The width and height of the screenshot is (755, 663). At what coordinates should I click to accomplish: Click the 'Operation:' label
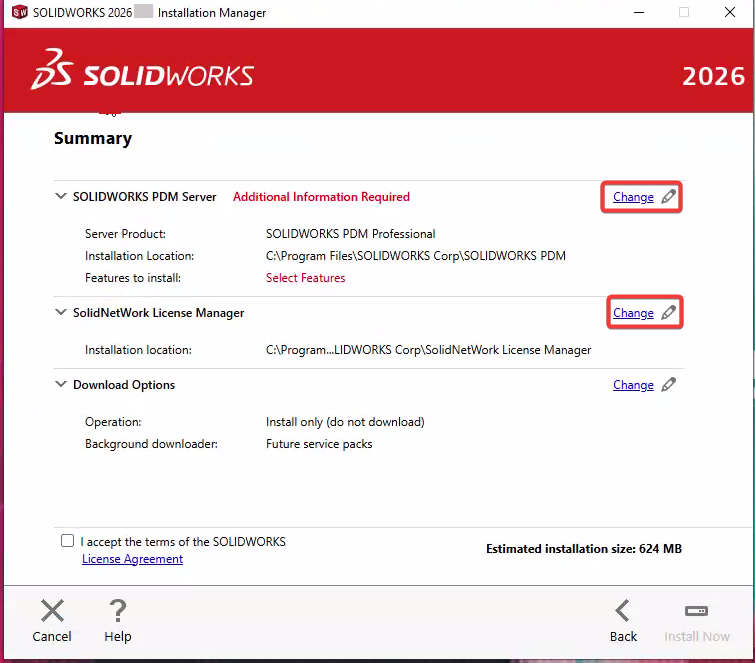point(113,422)
